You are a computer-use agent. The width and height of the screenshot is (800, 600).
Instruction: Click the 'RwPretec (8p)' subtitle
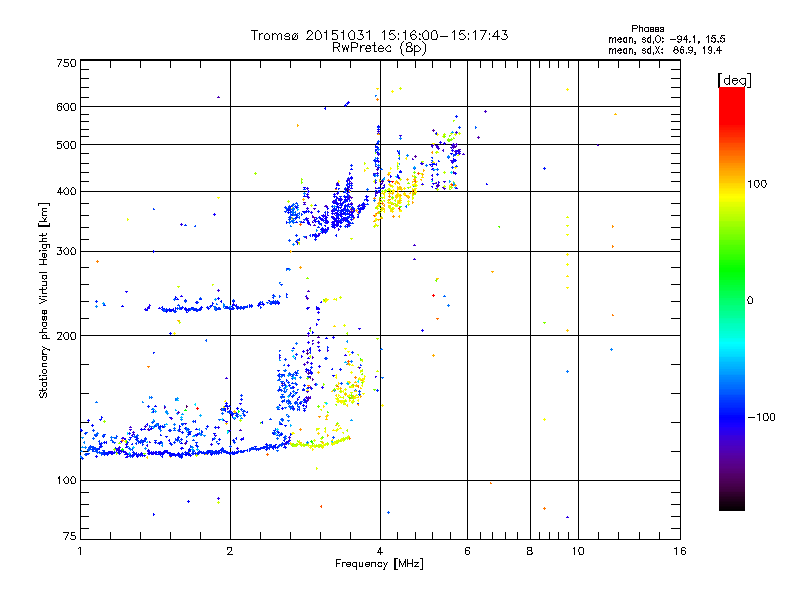[379, 48]
